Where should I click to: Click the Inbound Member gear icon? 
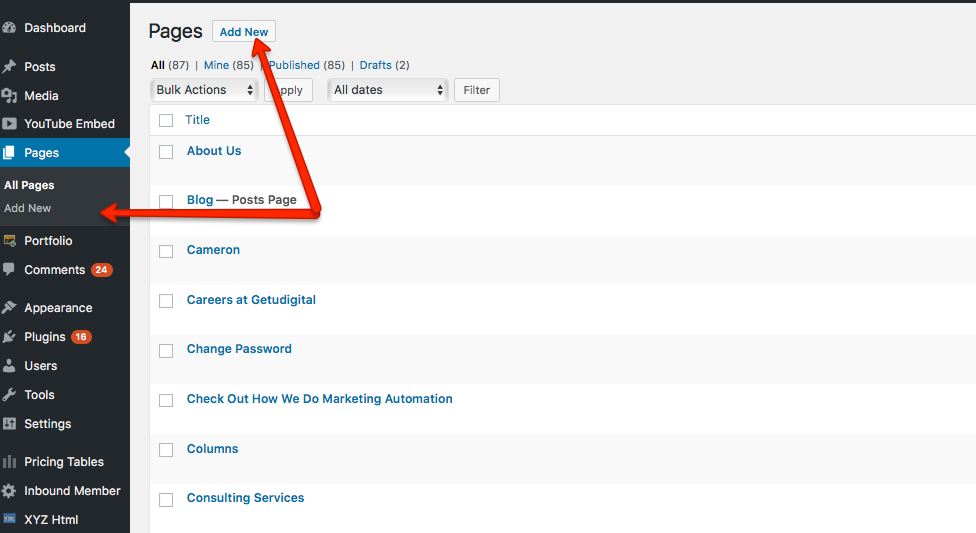coord(9,491)
